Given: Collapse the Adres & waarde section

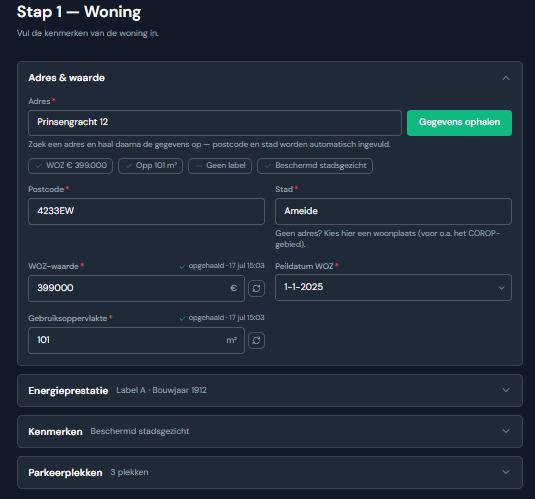Looking at the screenshot, I should (x=506, y=78).
